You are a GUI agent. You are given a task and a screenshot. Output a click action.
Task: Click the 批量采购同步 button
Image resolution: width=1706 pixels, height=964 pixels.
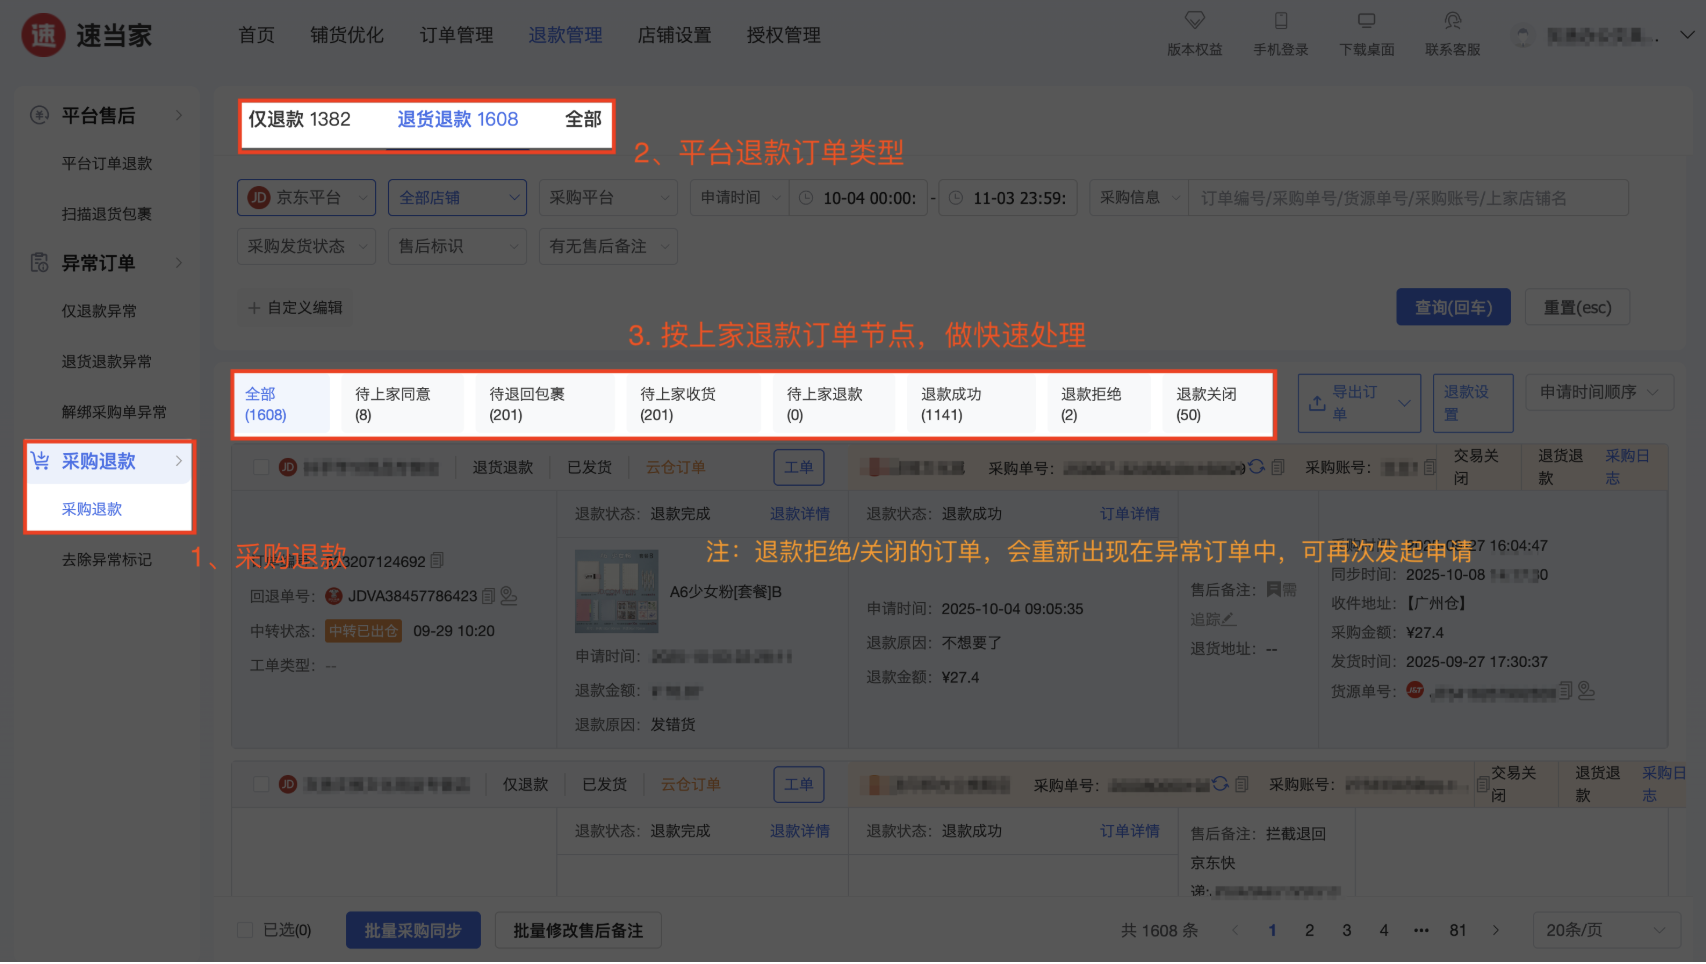click(413, 931)
